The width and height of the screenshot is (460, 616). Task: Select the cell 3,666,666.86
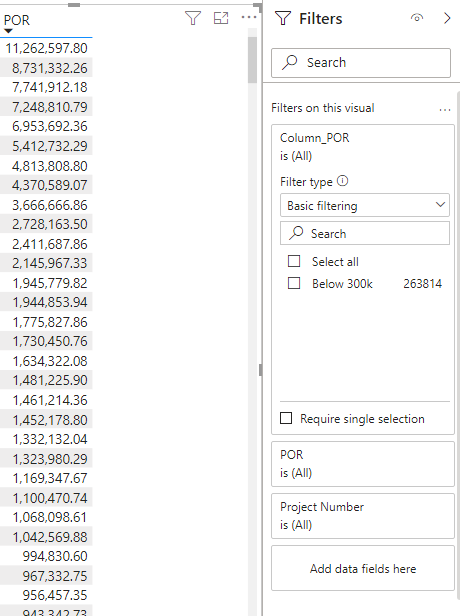[x=46, y=204]
